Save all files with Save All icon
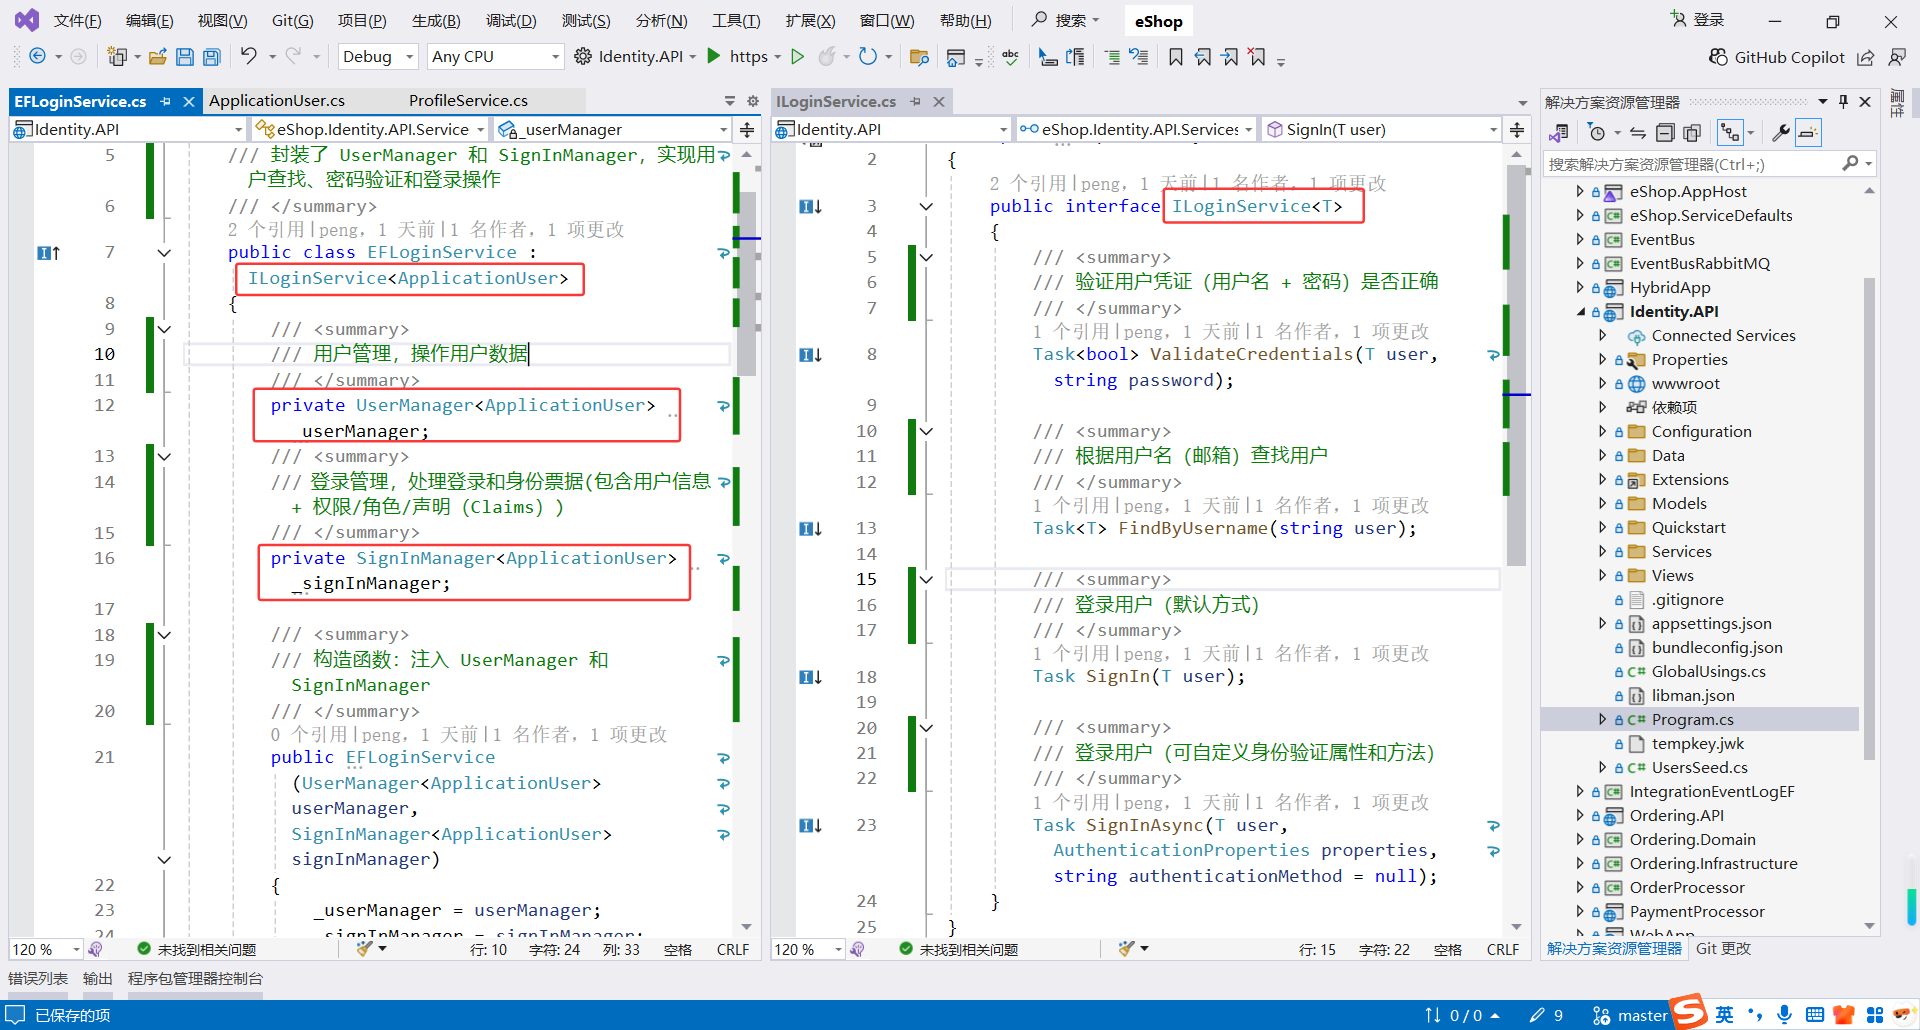 pos(211,57)
